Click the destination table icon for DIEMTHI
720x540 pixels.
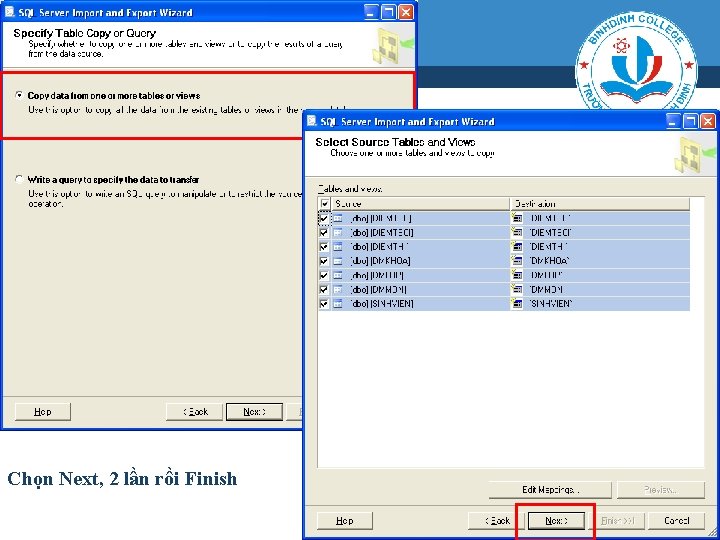tap(517, 247)
